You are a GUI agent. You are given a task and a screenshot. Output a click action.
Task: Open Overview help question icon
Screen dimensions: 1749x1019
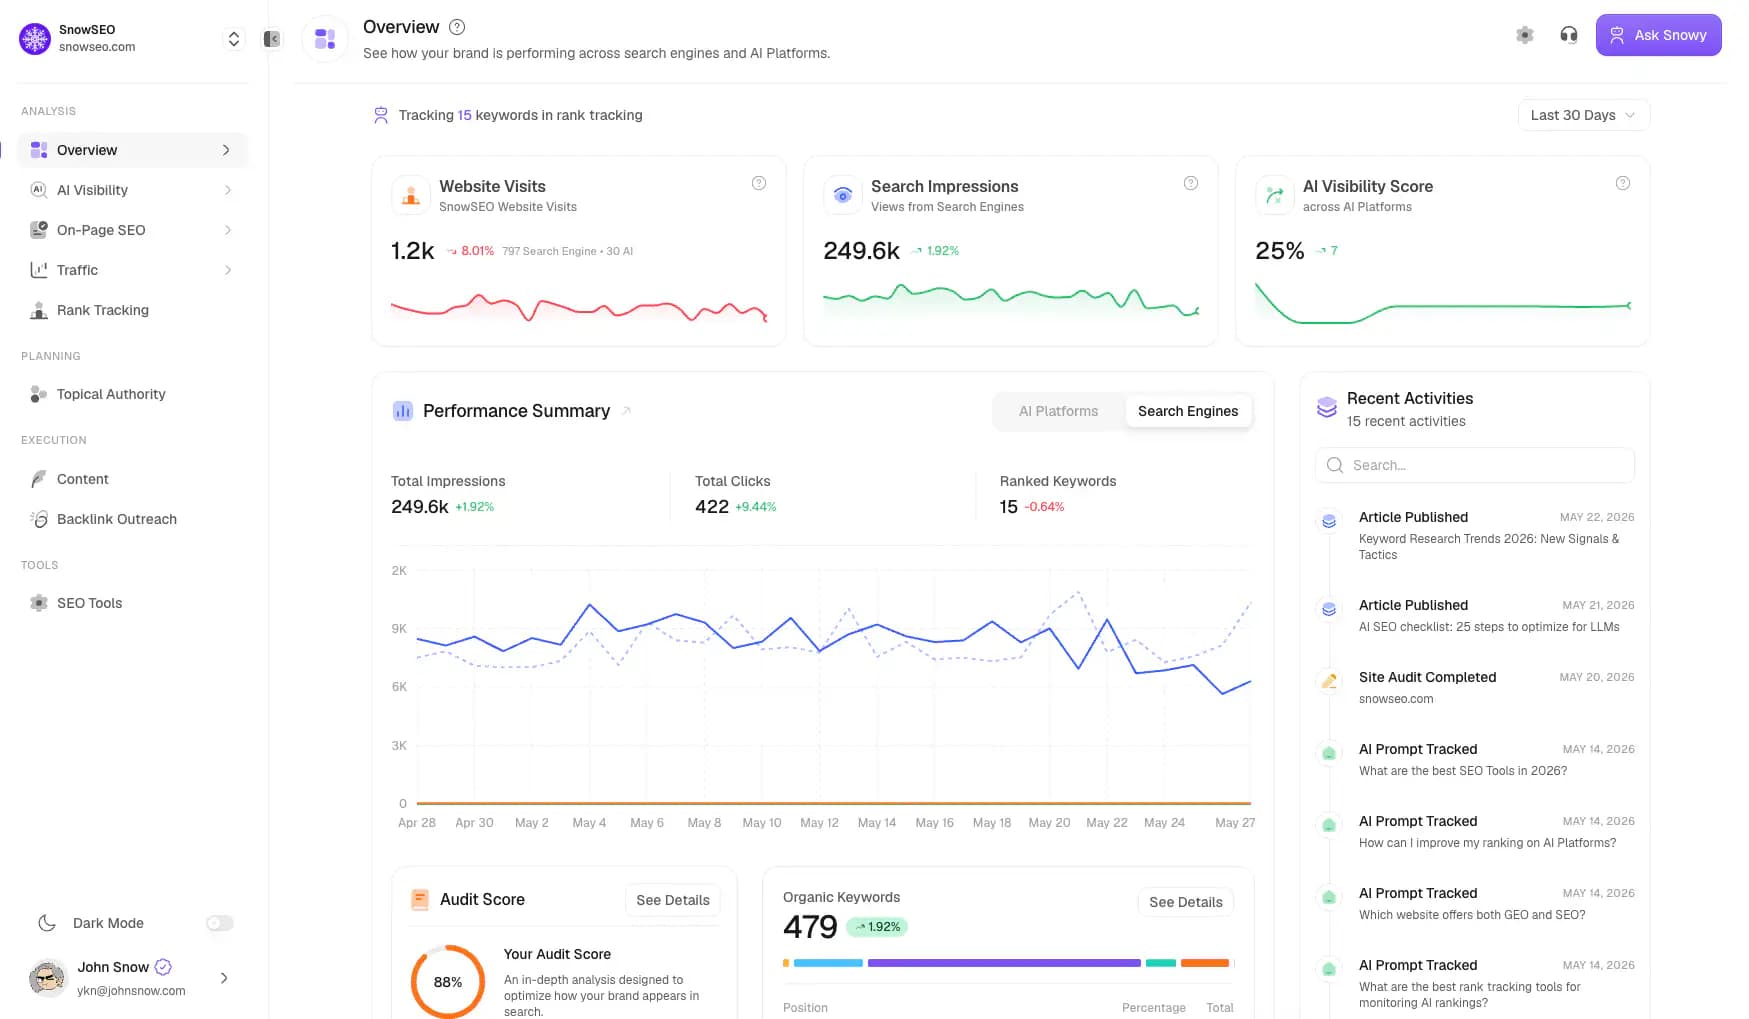point(457,27)
